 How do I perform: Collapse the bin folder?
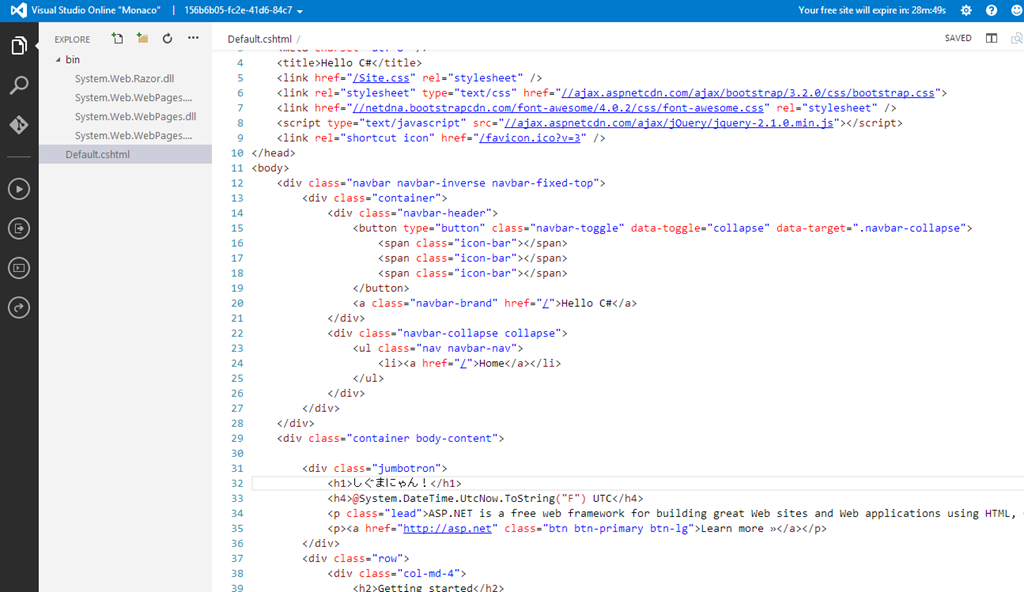(58, 60)
